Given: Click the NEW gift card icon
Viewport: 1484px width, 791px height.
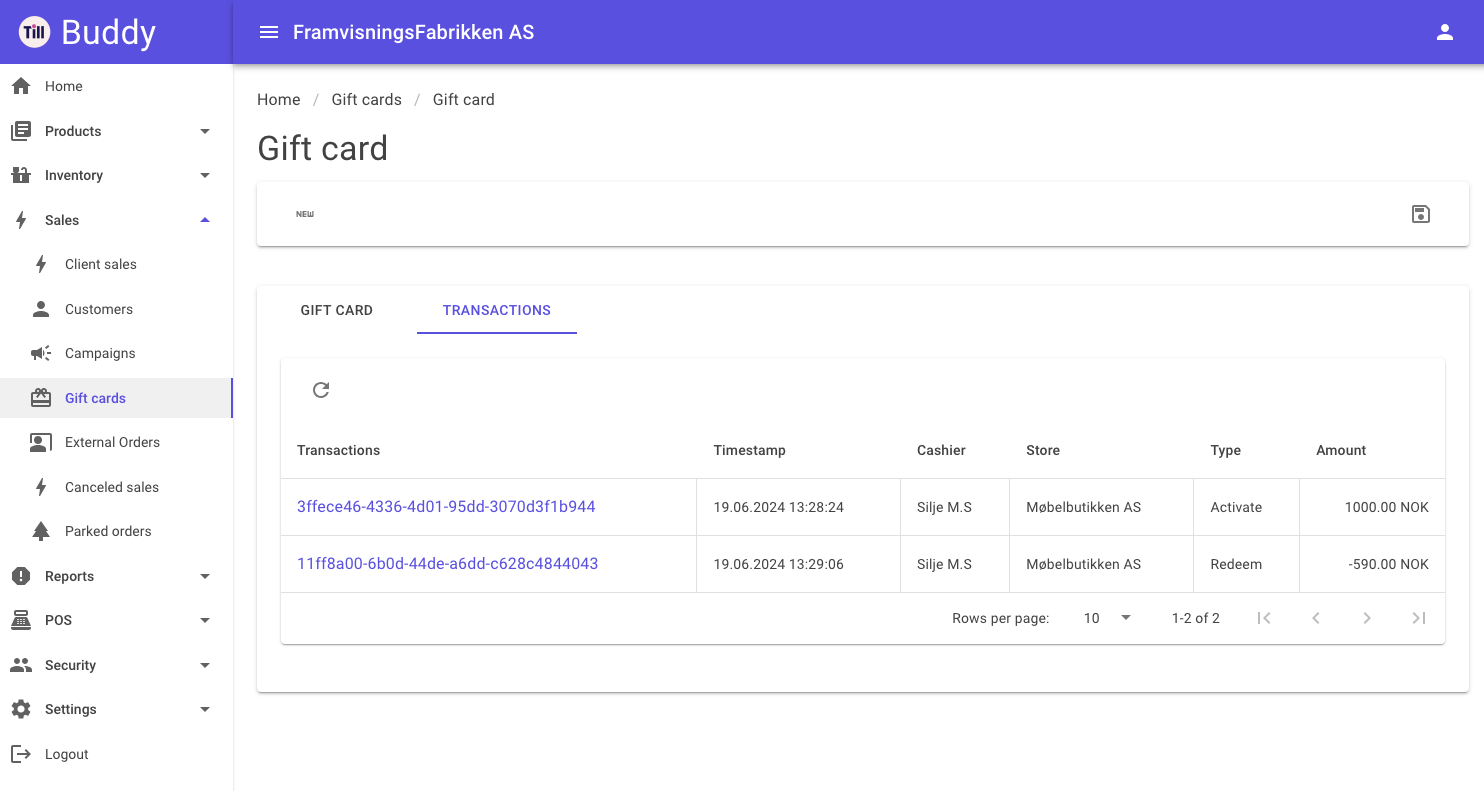Looking at the screenshot, I should point(305,214).
